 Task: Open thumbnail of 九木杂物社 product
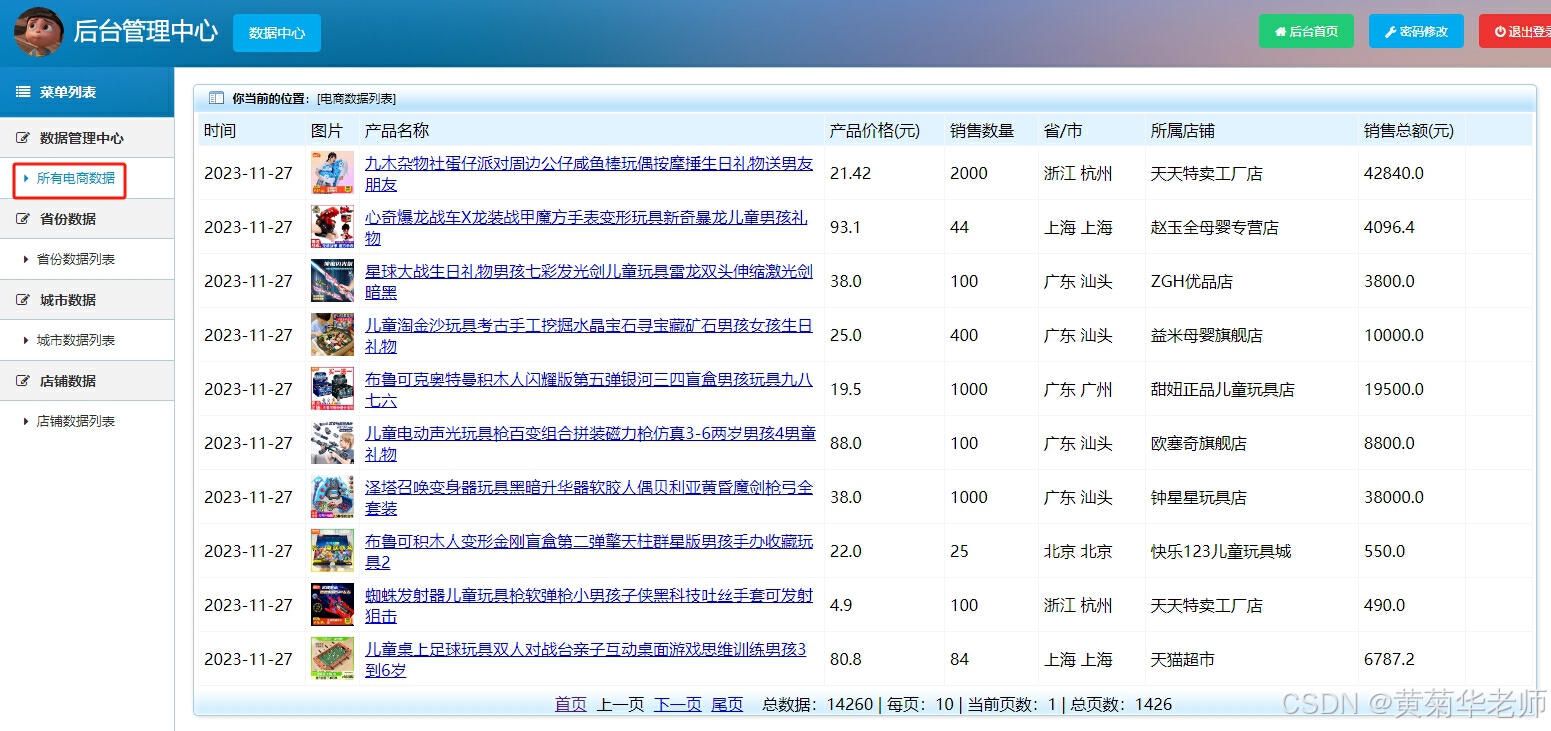click(x=332, y=173)
